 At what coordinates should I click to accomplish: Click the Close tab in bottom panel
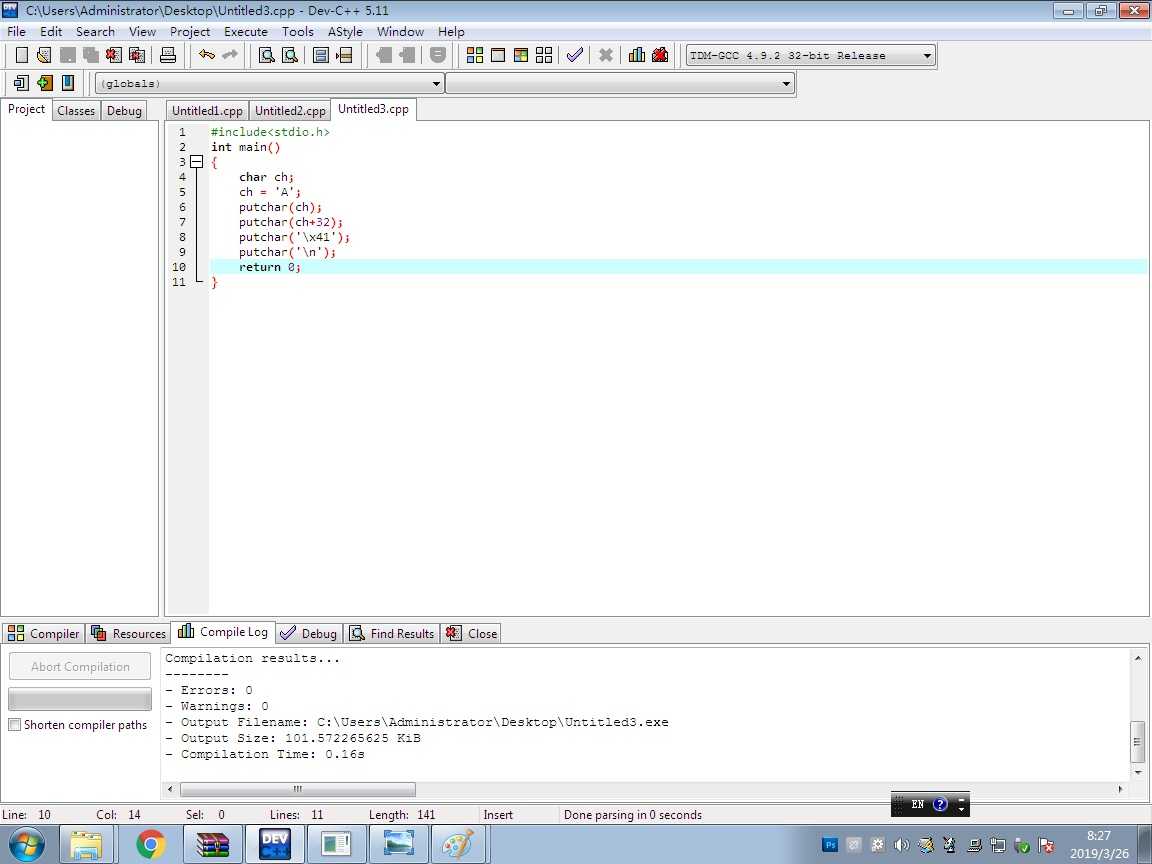point(472,633)
